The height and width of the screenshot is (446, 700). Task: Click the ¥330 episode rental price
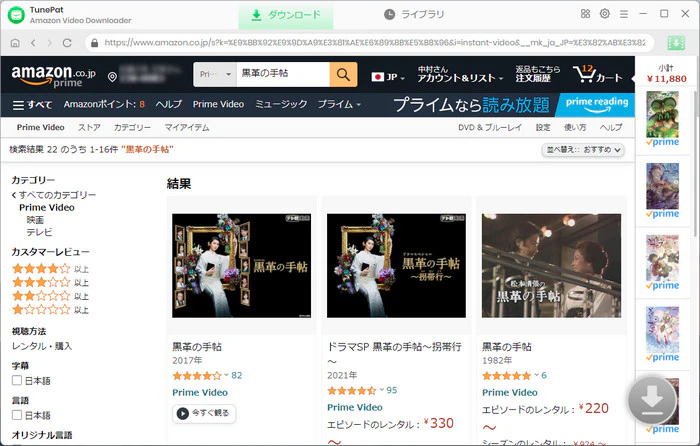click(x=438, y=423)
